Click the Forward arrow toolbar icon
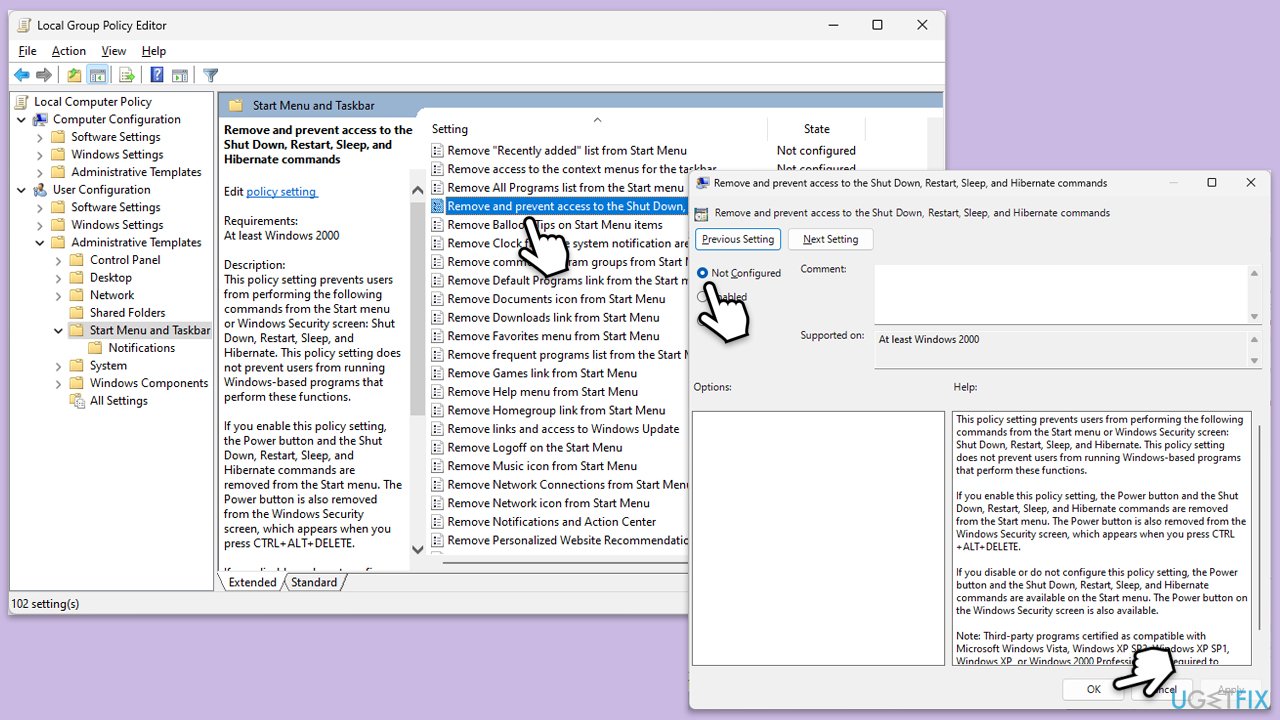 coord(44,75)
